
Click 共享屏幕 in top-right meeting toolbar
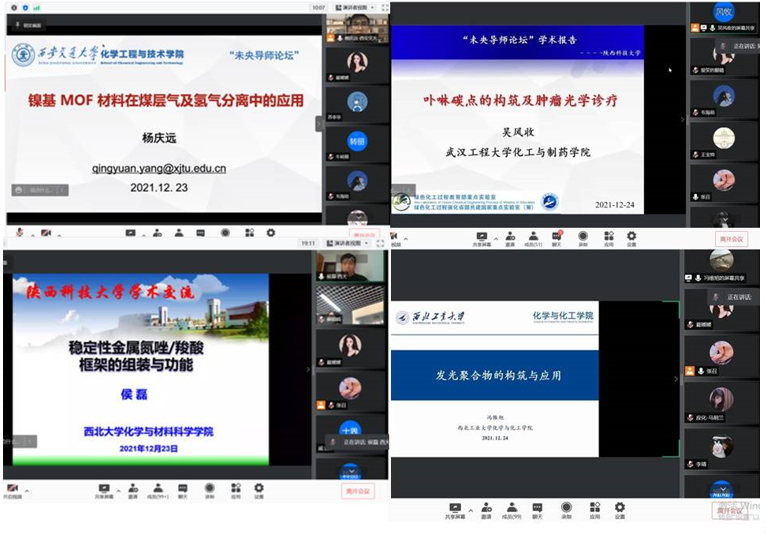(x=482, y=239)
